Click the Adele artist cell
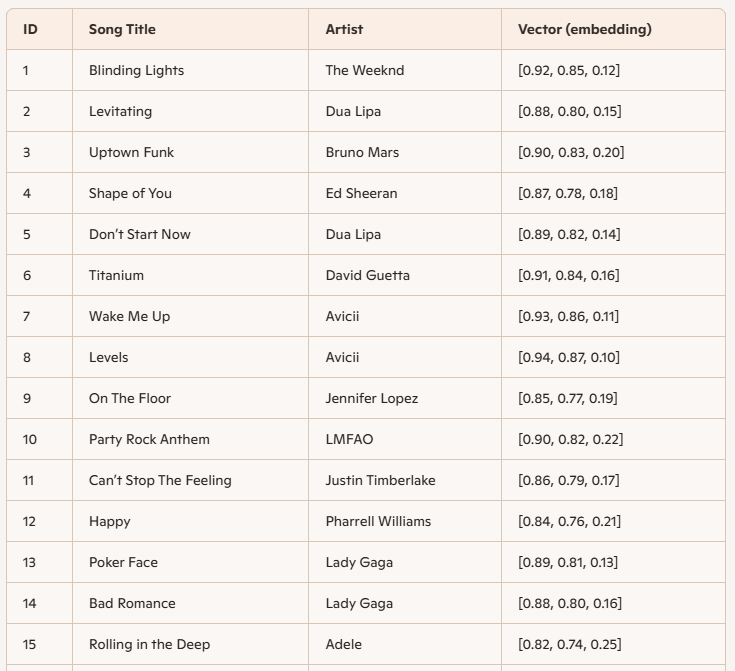 click(343, 644)
